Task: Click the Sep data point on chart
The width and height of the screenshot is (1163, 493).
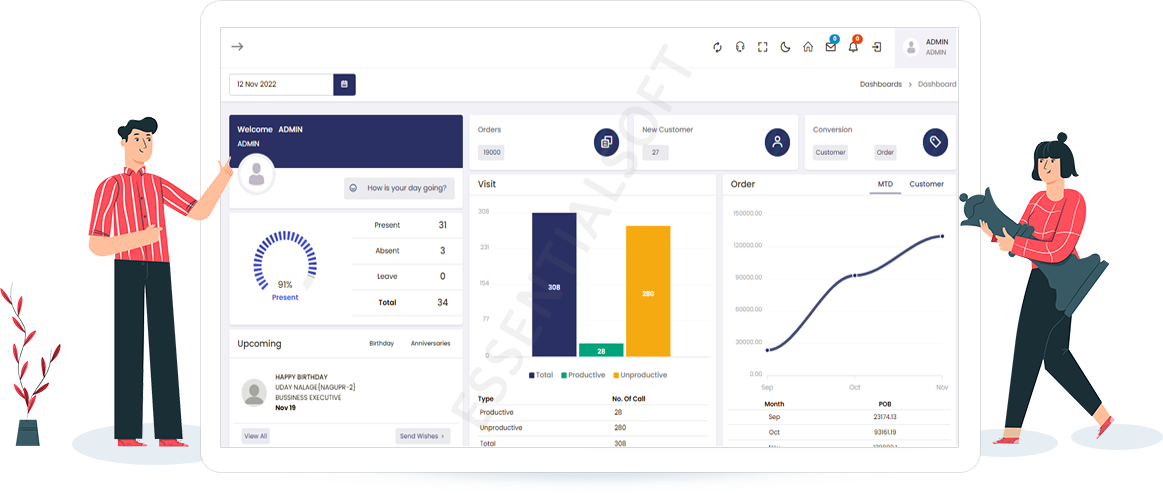Action: (768, 350)
